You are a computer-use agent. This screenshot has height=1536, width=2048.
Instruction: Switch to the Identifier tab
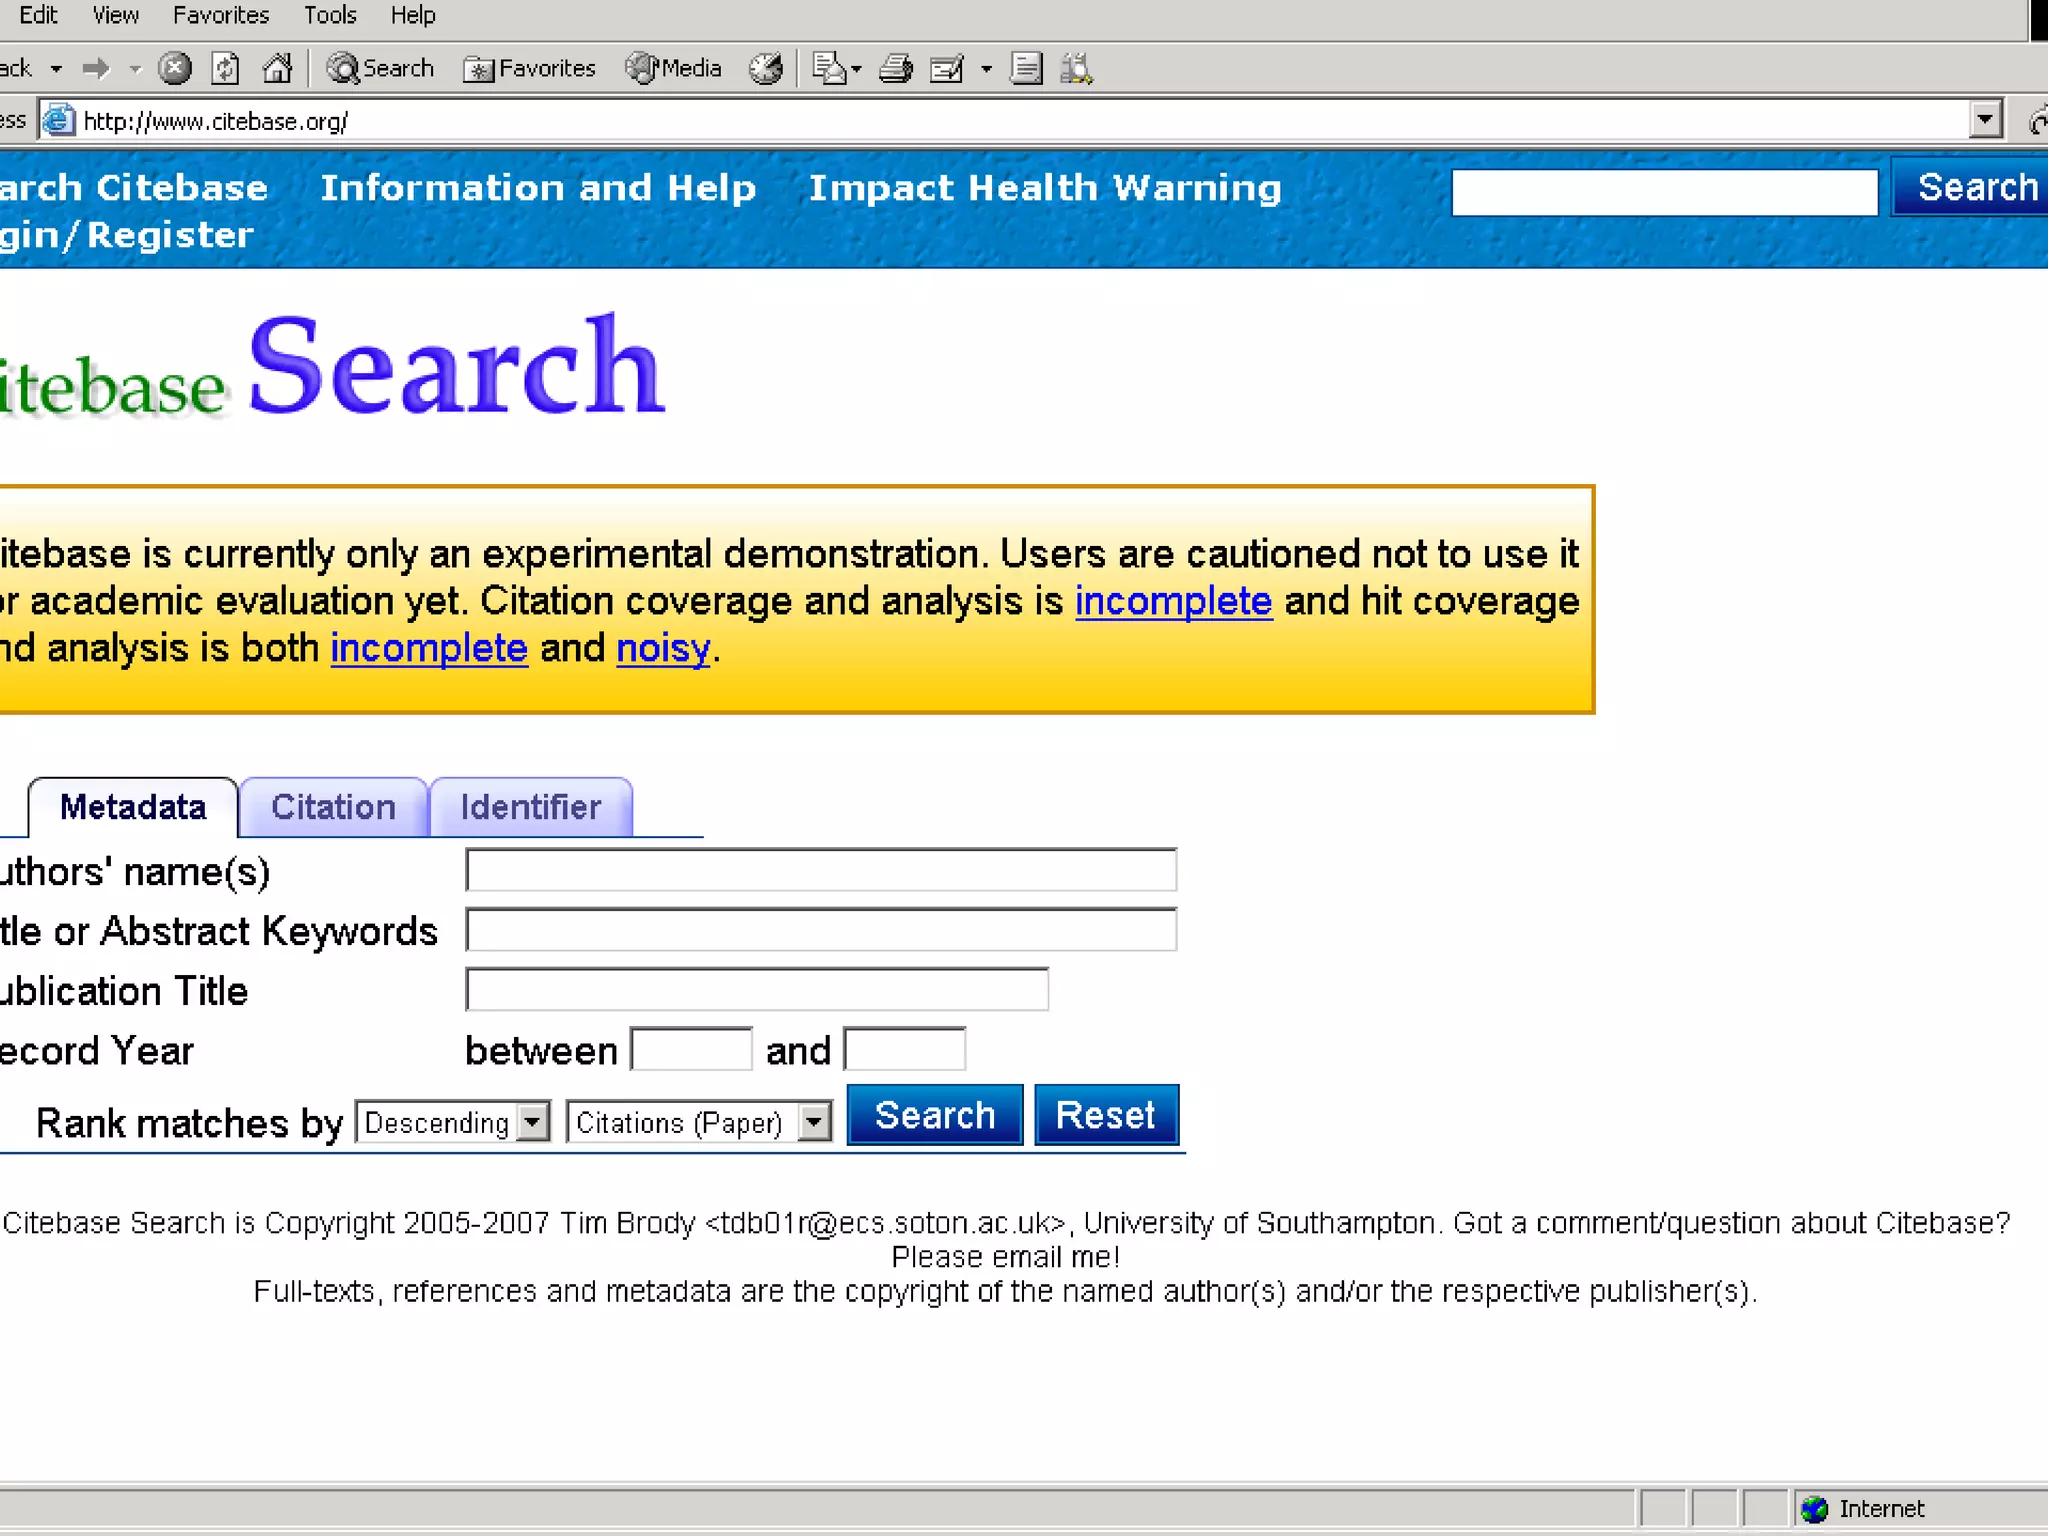530,807
